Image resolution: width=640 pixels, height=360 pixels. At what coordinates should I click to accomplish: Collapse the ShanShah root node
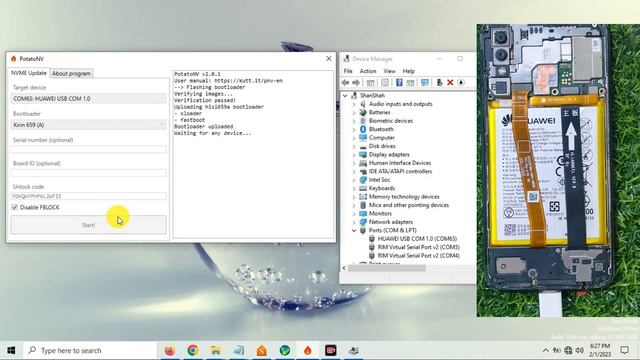(345, 96)
